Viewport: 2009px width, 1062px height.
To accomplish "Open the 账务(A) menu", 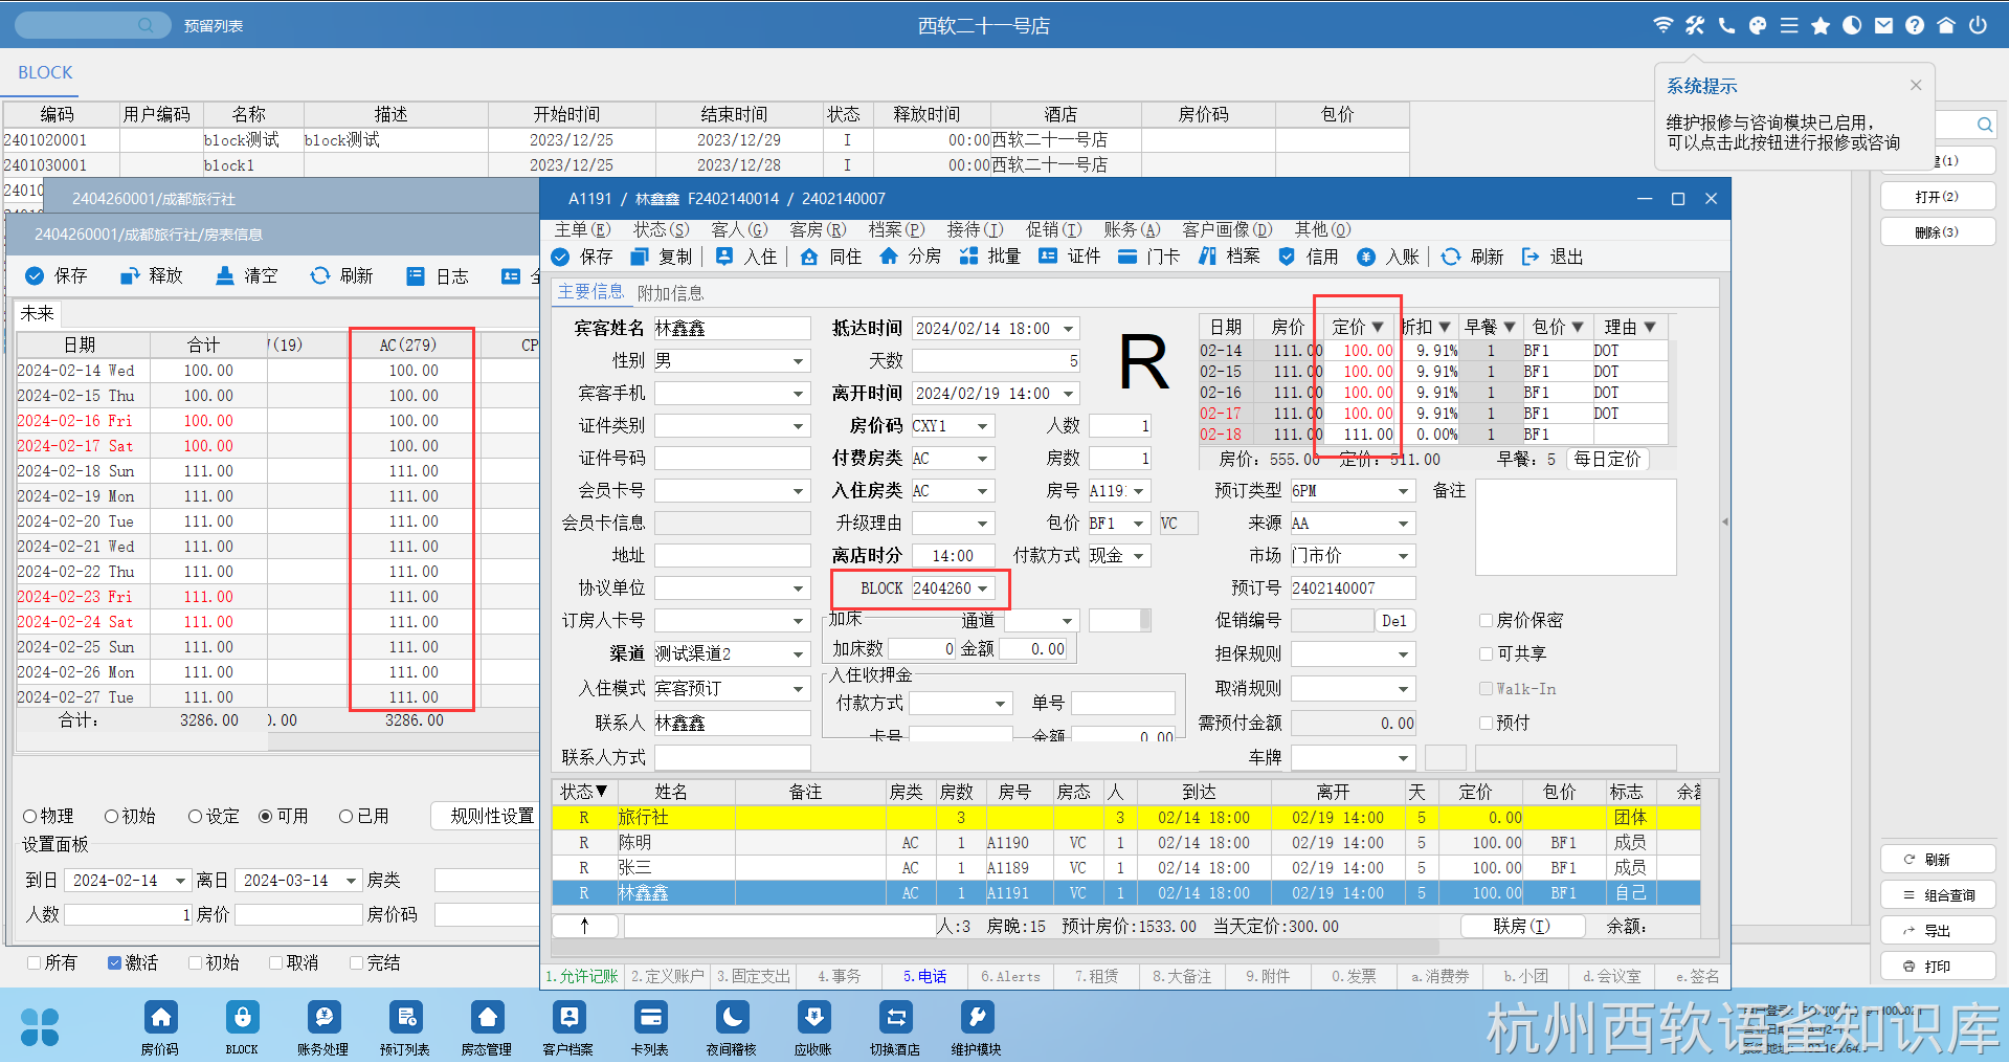I will coord(1132,229).
